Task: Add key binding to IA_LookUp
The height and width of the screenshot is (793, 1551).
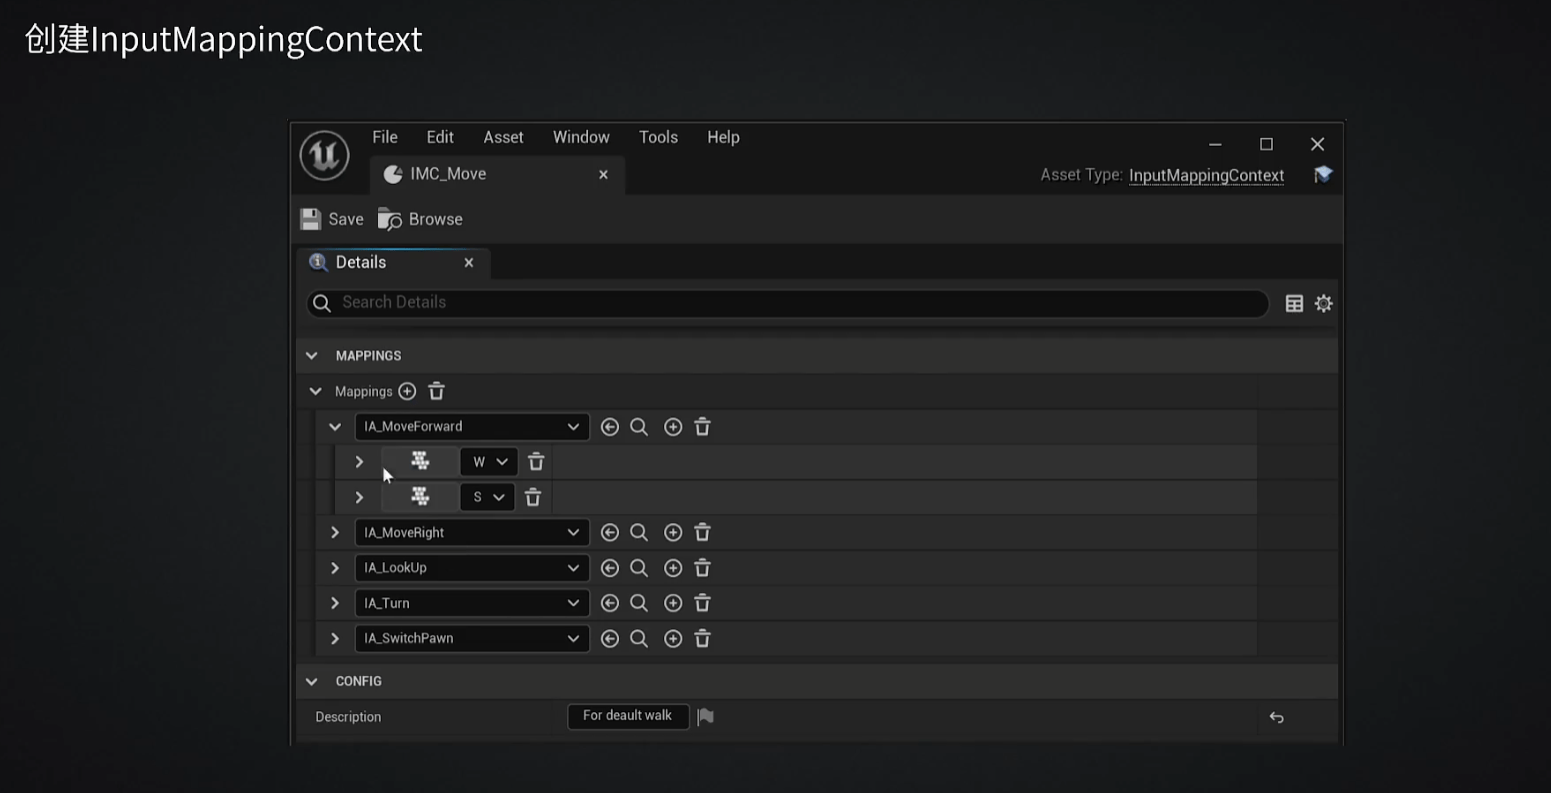Action: coord(673,568)
